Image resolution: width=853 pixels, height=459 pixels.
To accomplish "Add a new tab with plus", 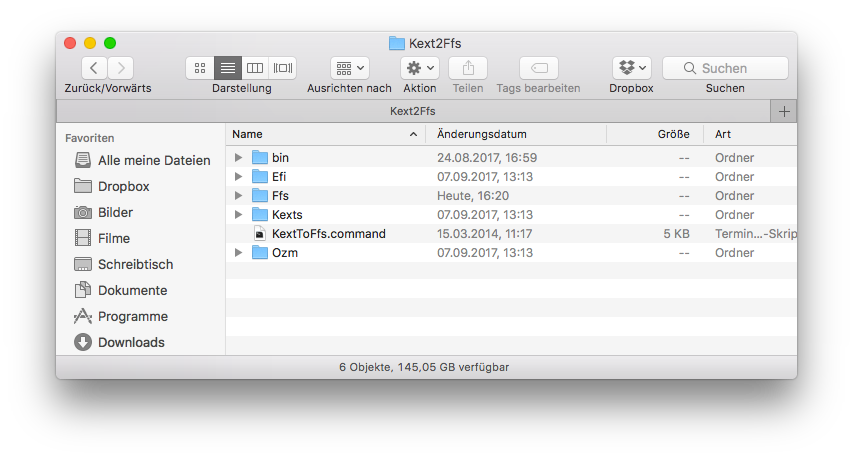I will tap(784, 111).
